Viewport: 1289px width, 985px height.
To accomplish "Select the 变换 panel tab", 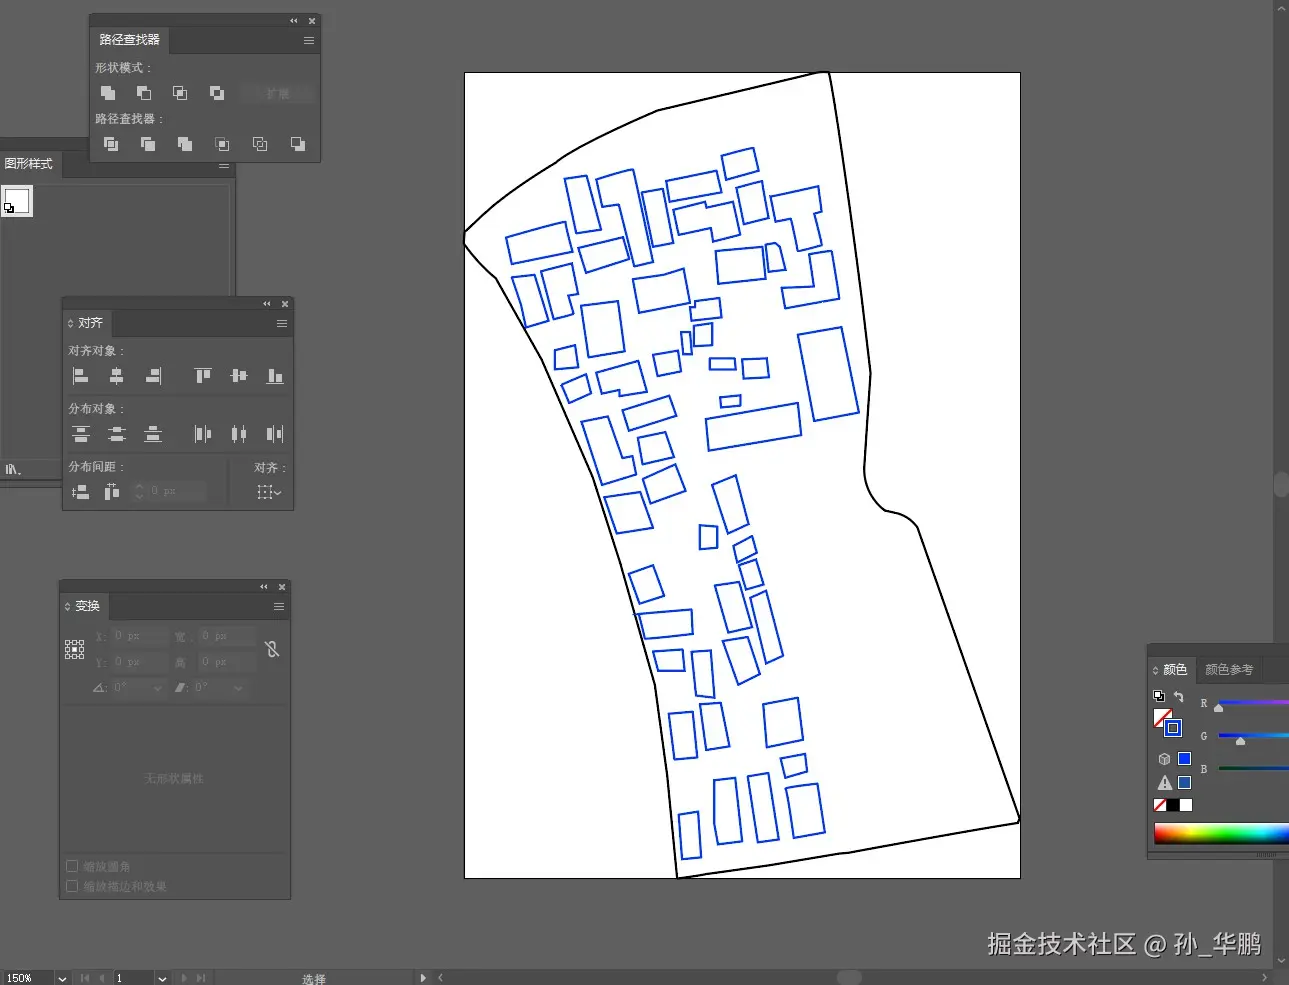I will point(87,606).
